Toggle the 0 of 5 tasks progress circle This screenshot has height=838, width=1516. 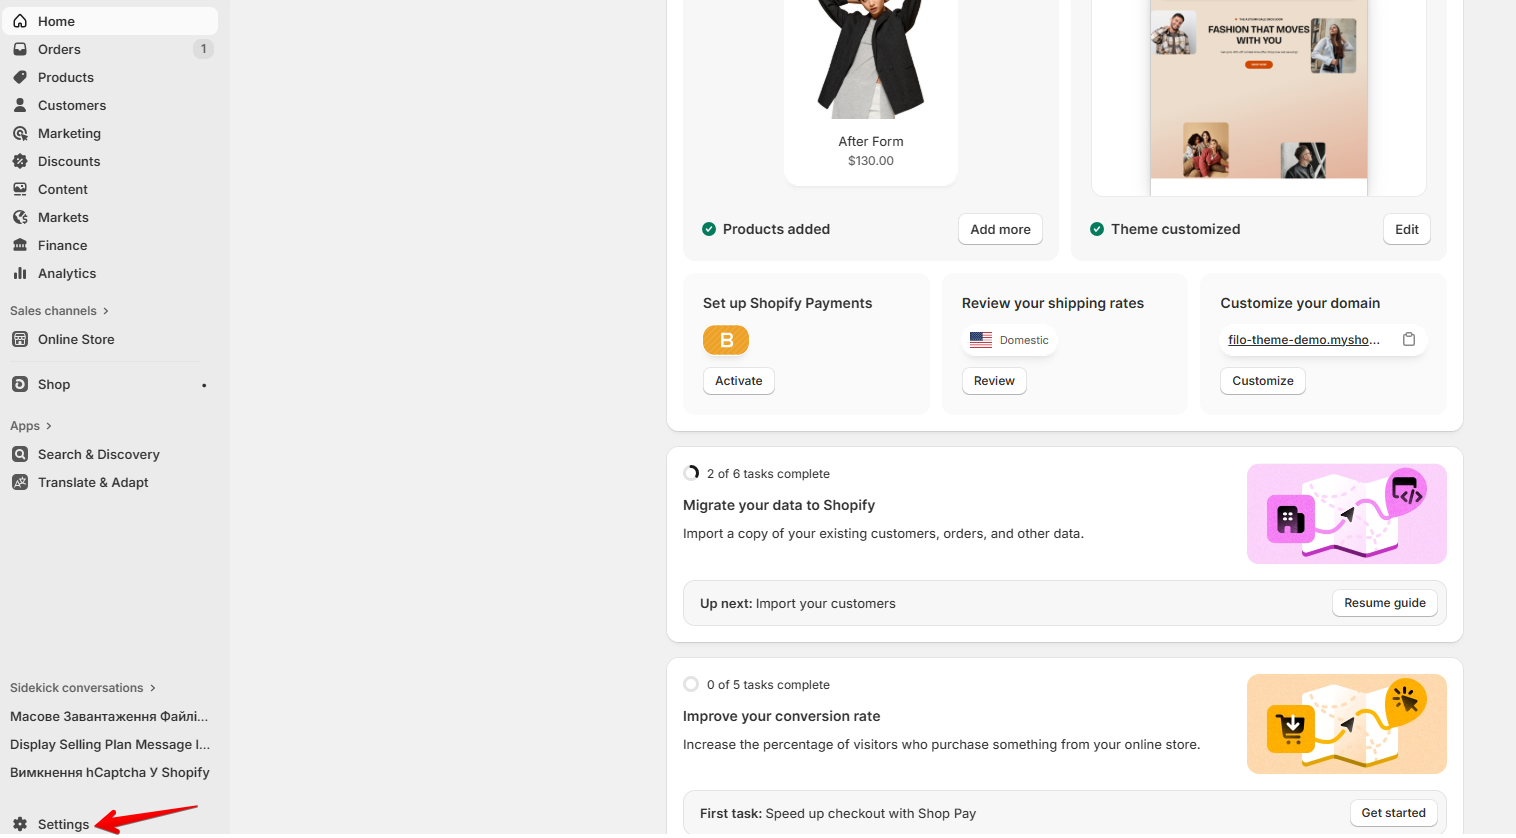pyautogui.click(x=691, y=684)
